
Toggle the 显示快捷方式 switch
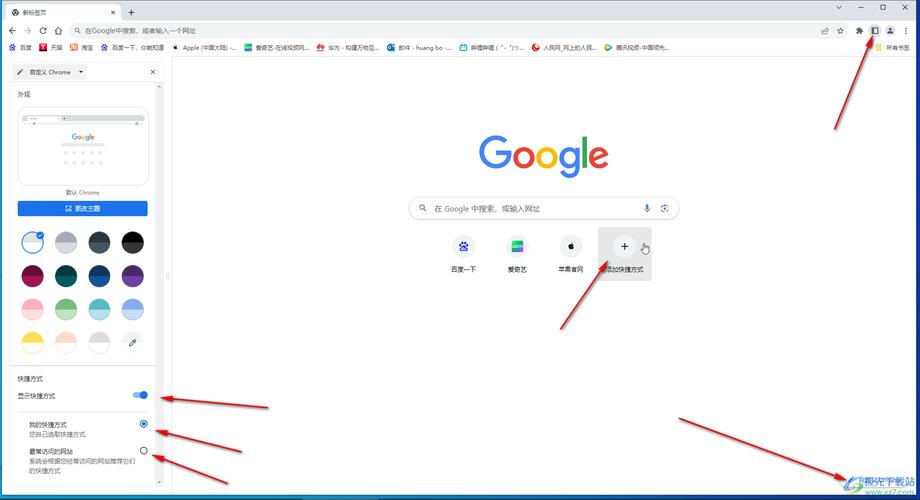140,395
